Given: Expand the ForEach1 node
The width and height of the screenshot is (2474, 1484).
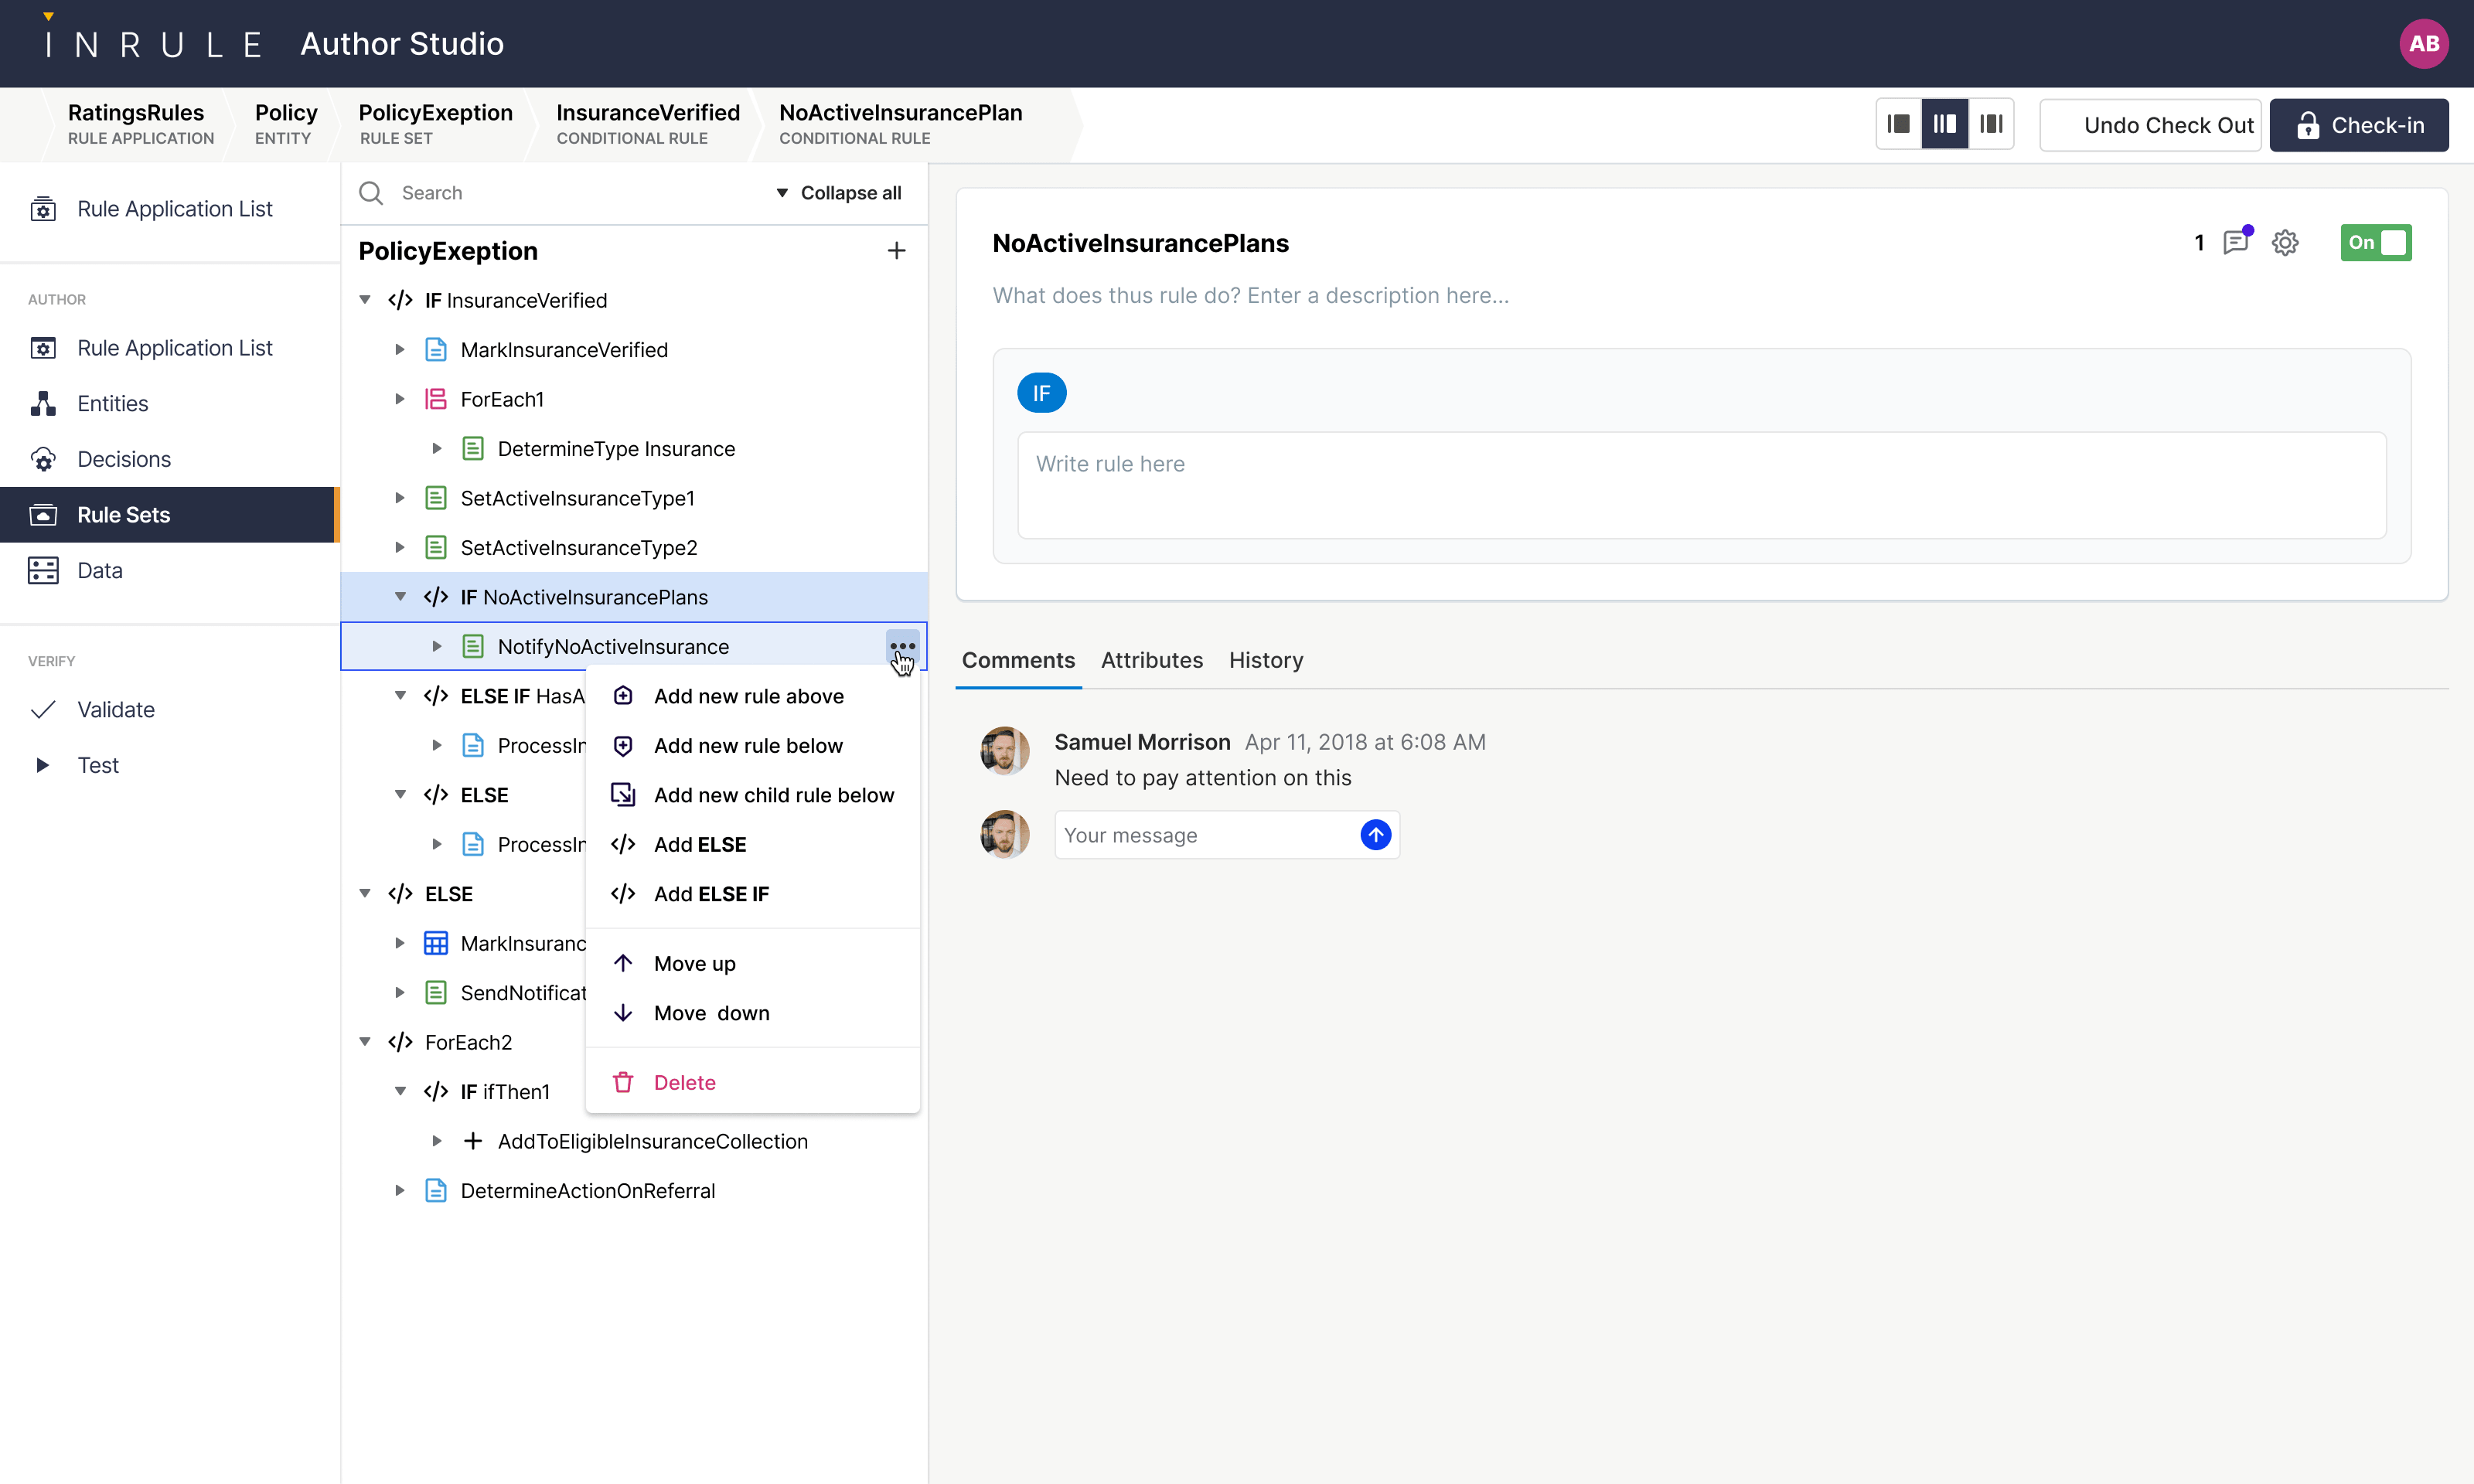Looking at the screenshot, I should coord(399,399).
